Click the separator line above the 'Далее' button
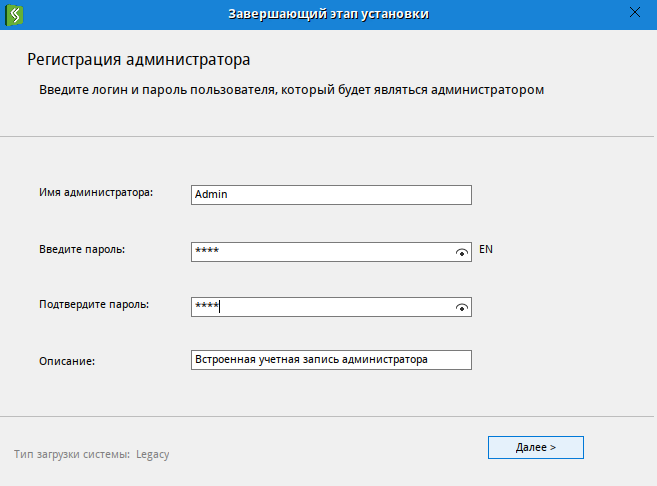657x486 pixels. pyautogui.click(x=328, y=416)
